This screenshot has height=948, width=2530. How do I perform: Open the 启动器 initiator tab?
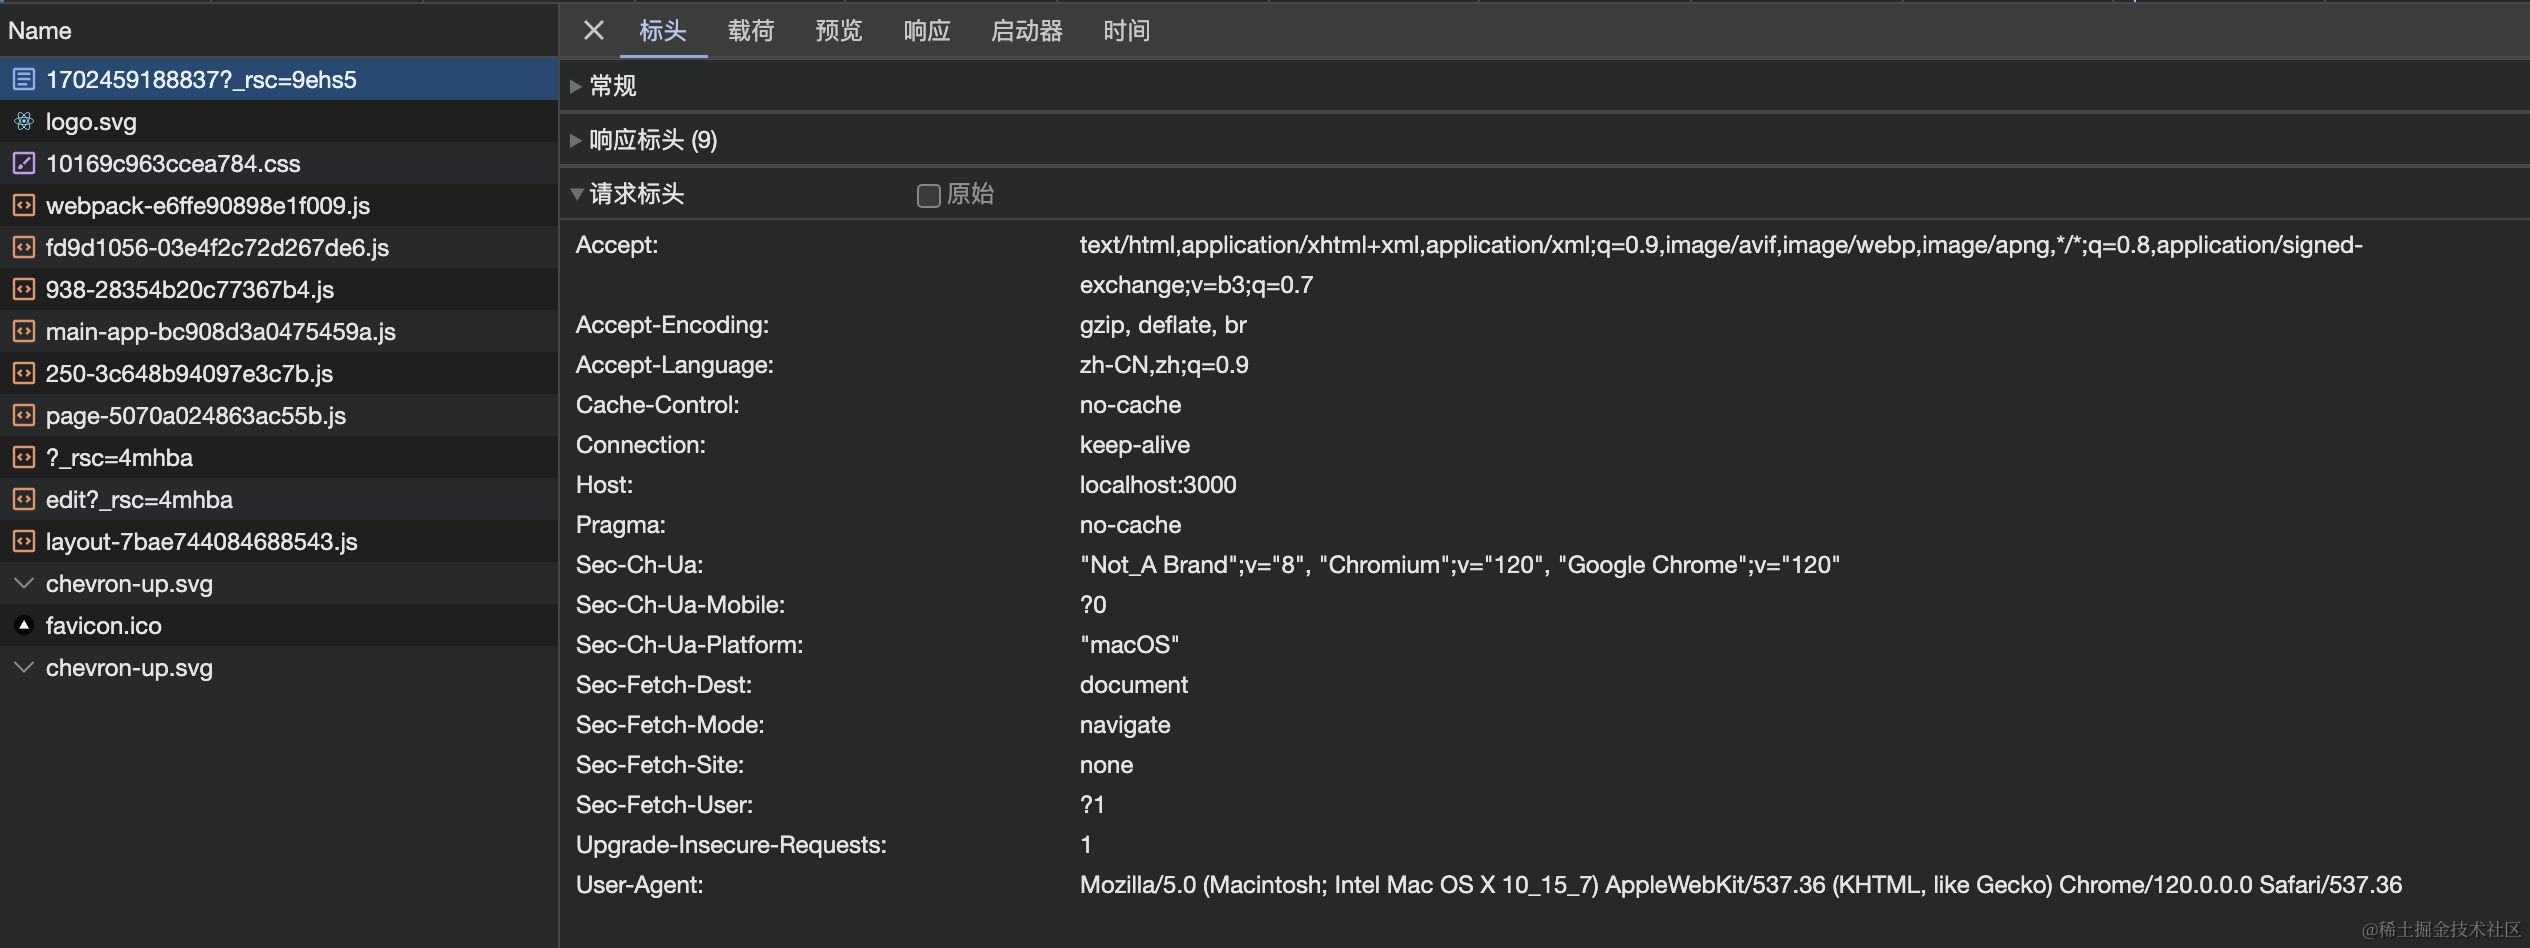(x=1026, y=31)
